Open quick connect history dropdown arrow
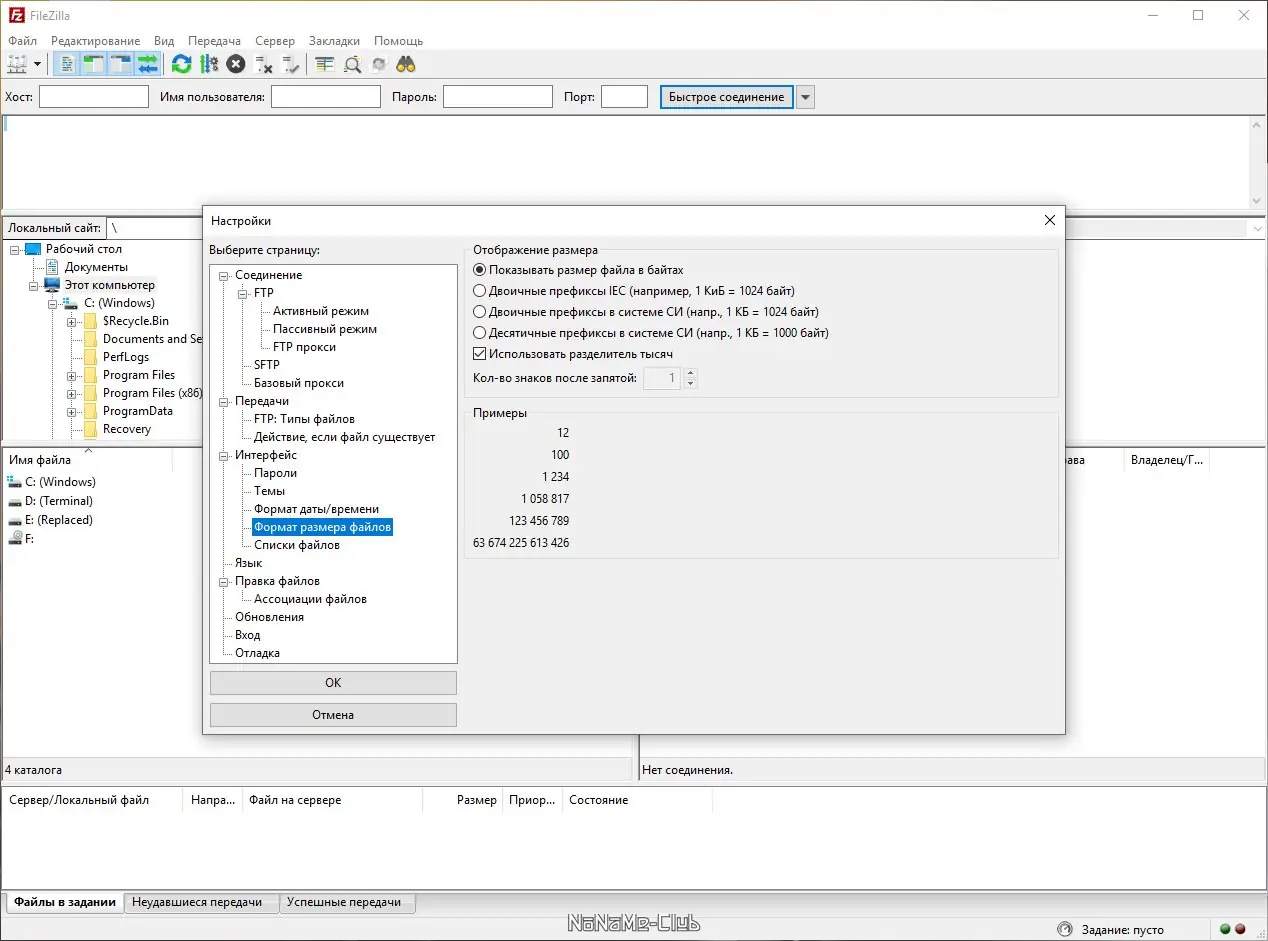1268x941 pixels. (806, 97)
